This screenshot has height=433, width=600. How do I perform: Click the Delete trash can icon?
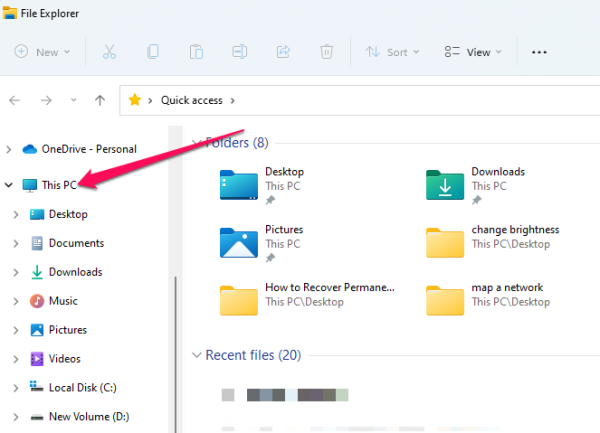point(326,52)
